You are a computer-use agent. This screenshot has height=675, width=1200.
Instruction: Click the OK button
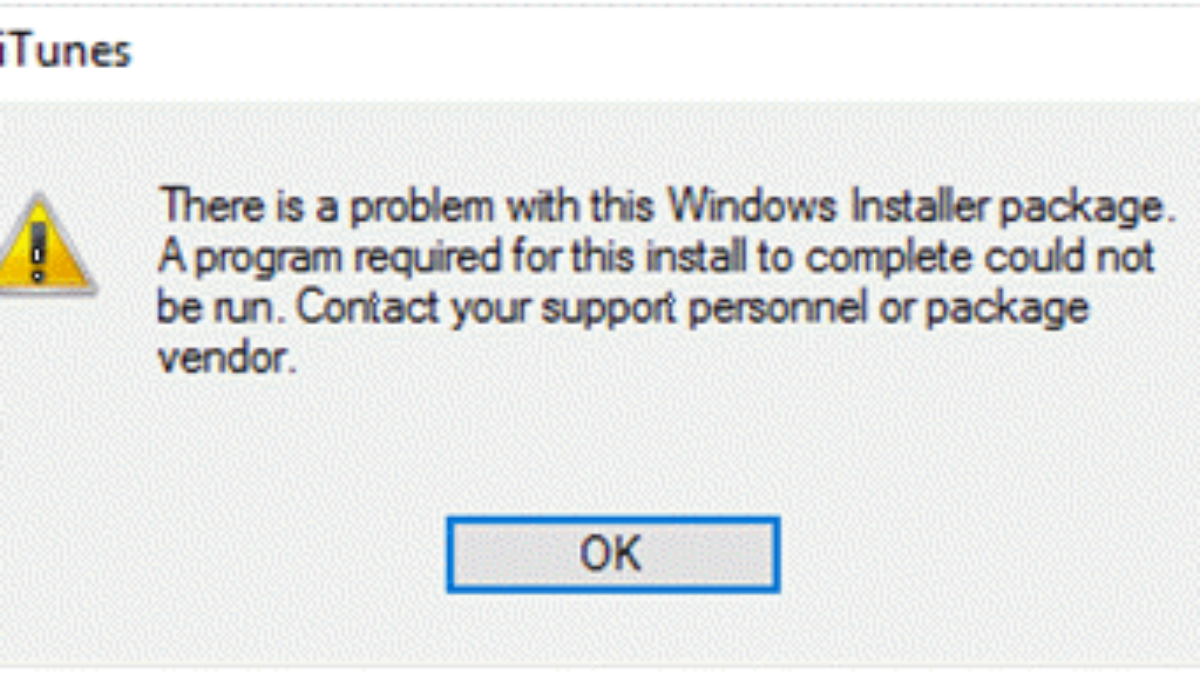pyautogui.click(x=612, y=554)
